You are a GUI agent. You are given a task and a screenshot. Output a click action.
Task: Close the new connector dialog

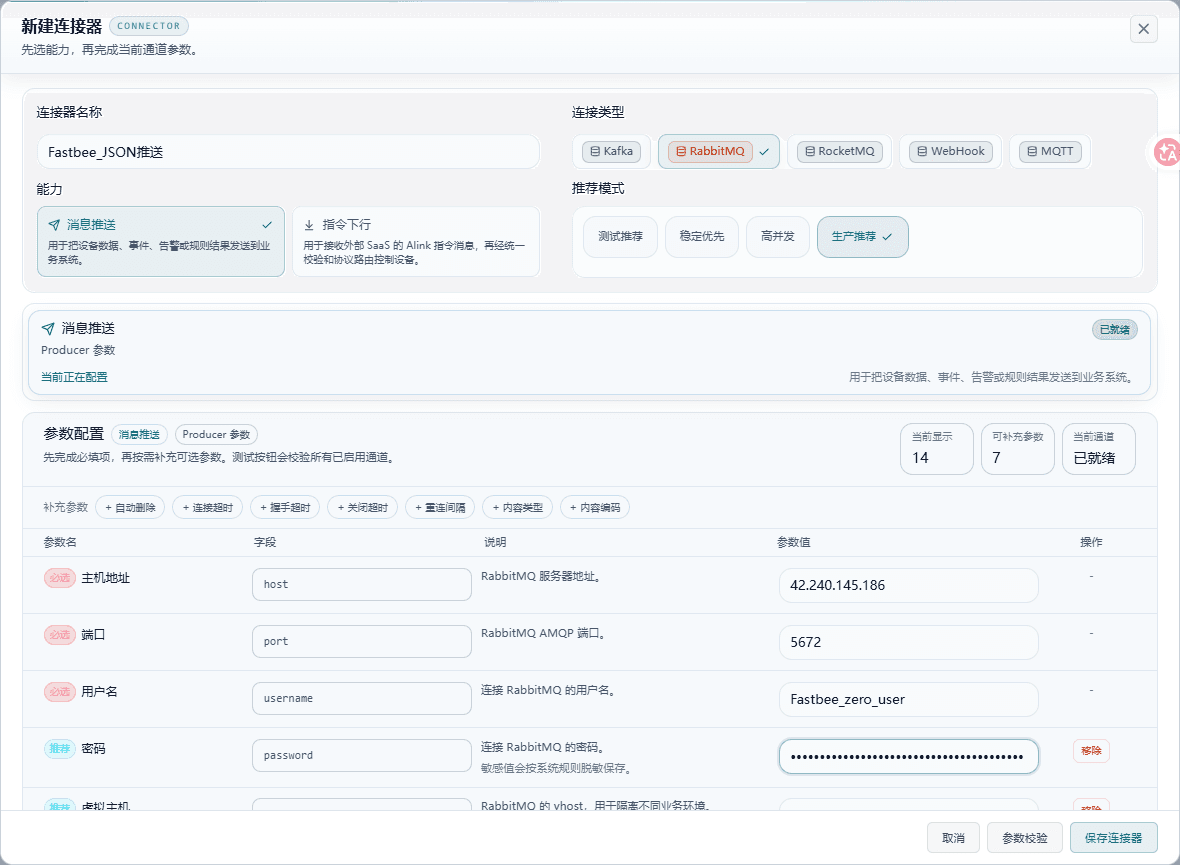[1143, 29]
